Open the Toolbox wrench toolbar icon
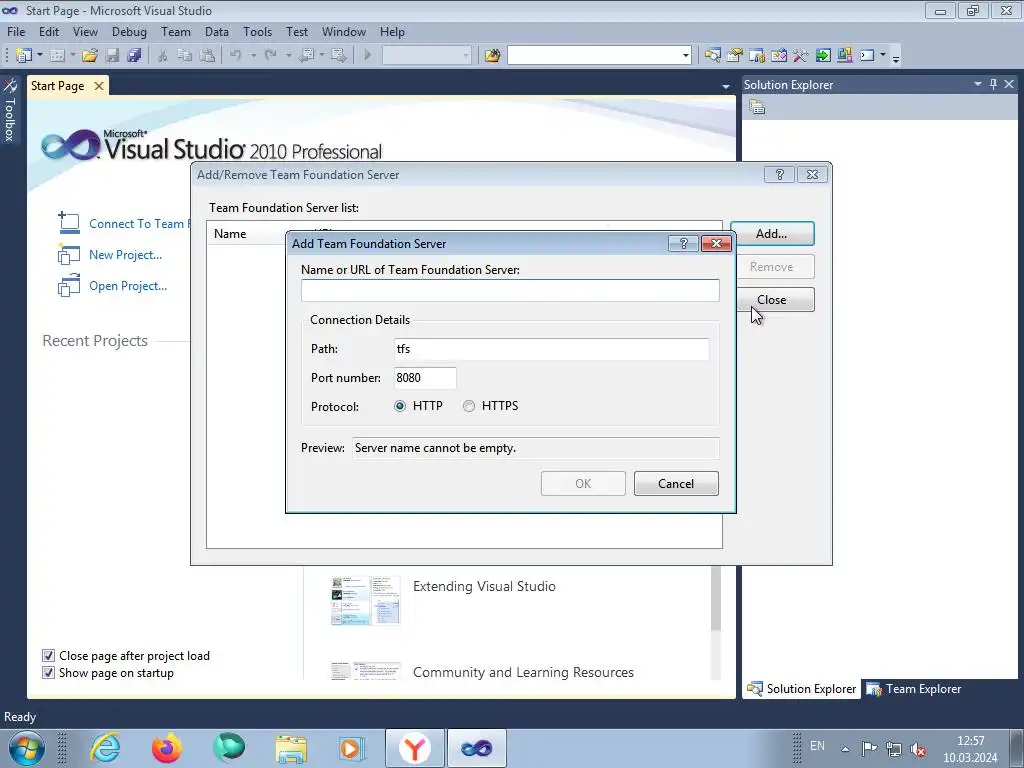This screenshot has height=768, width=1024. pyautogui.click(x=801, y=56)
